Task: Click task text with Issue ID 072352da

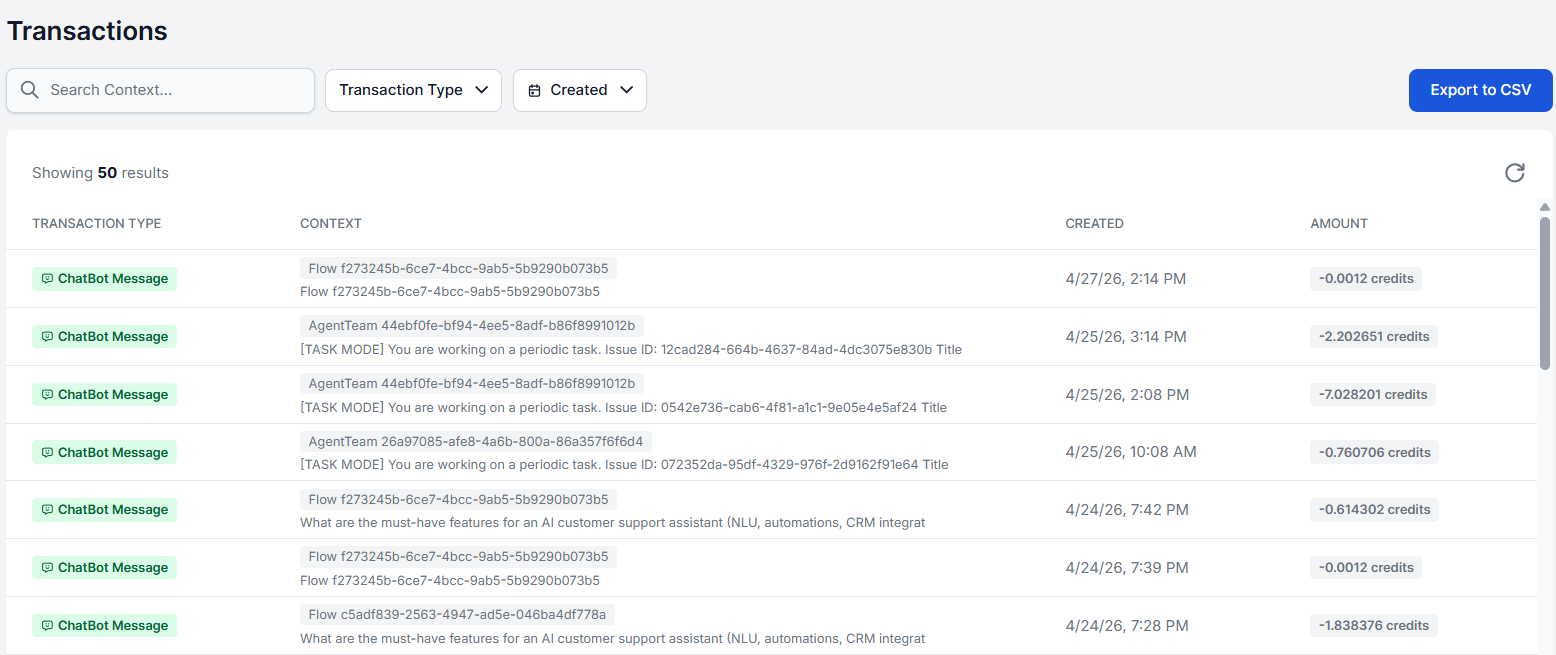Action: coord(624,465)
